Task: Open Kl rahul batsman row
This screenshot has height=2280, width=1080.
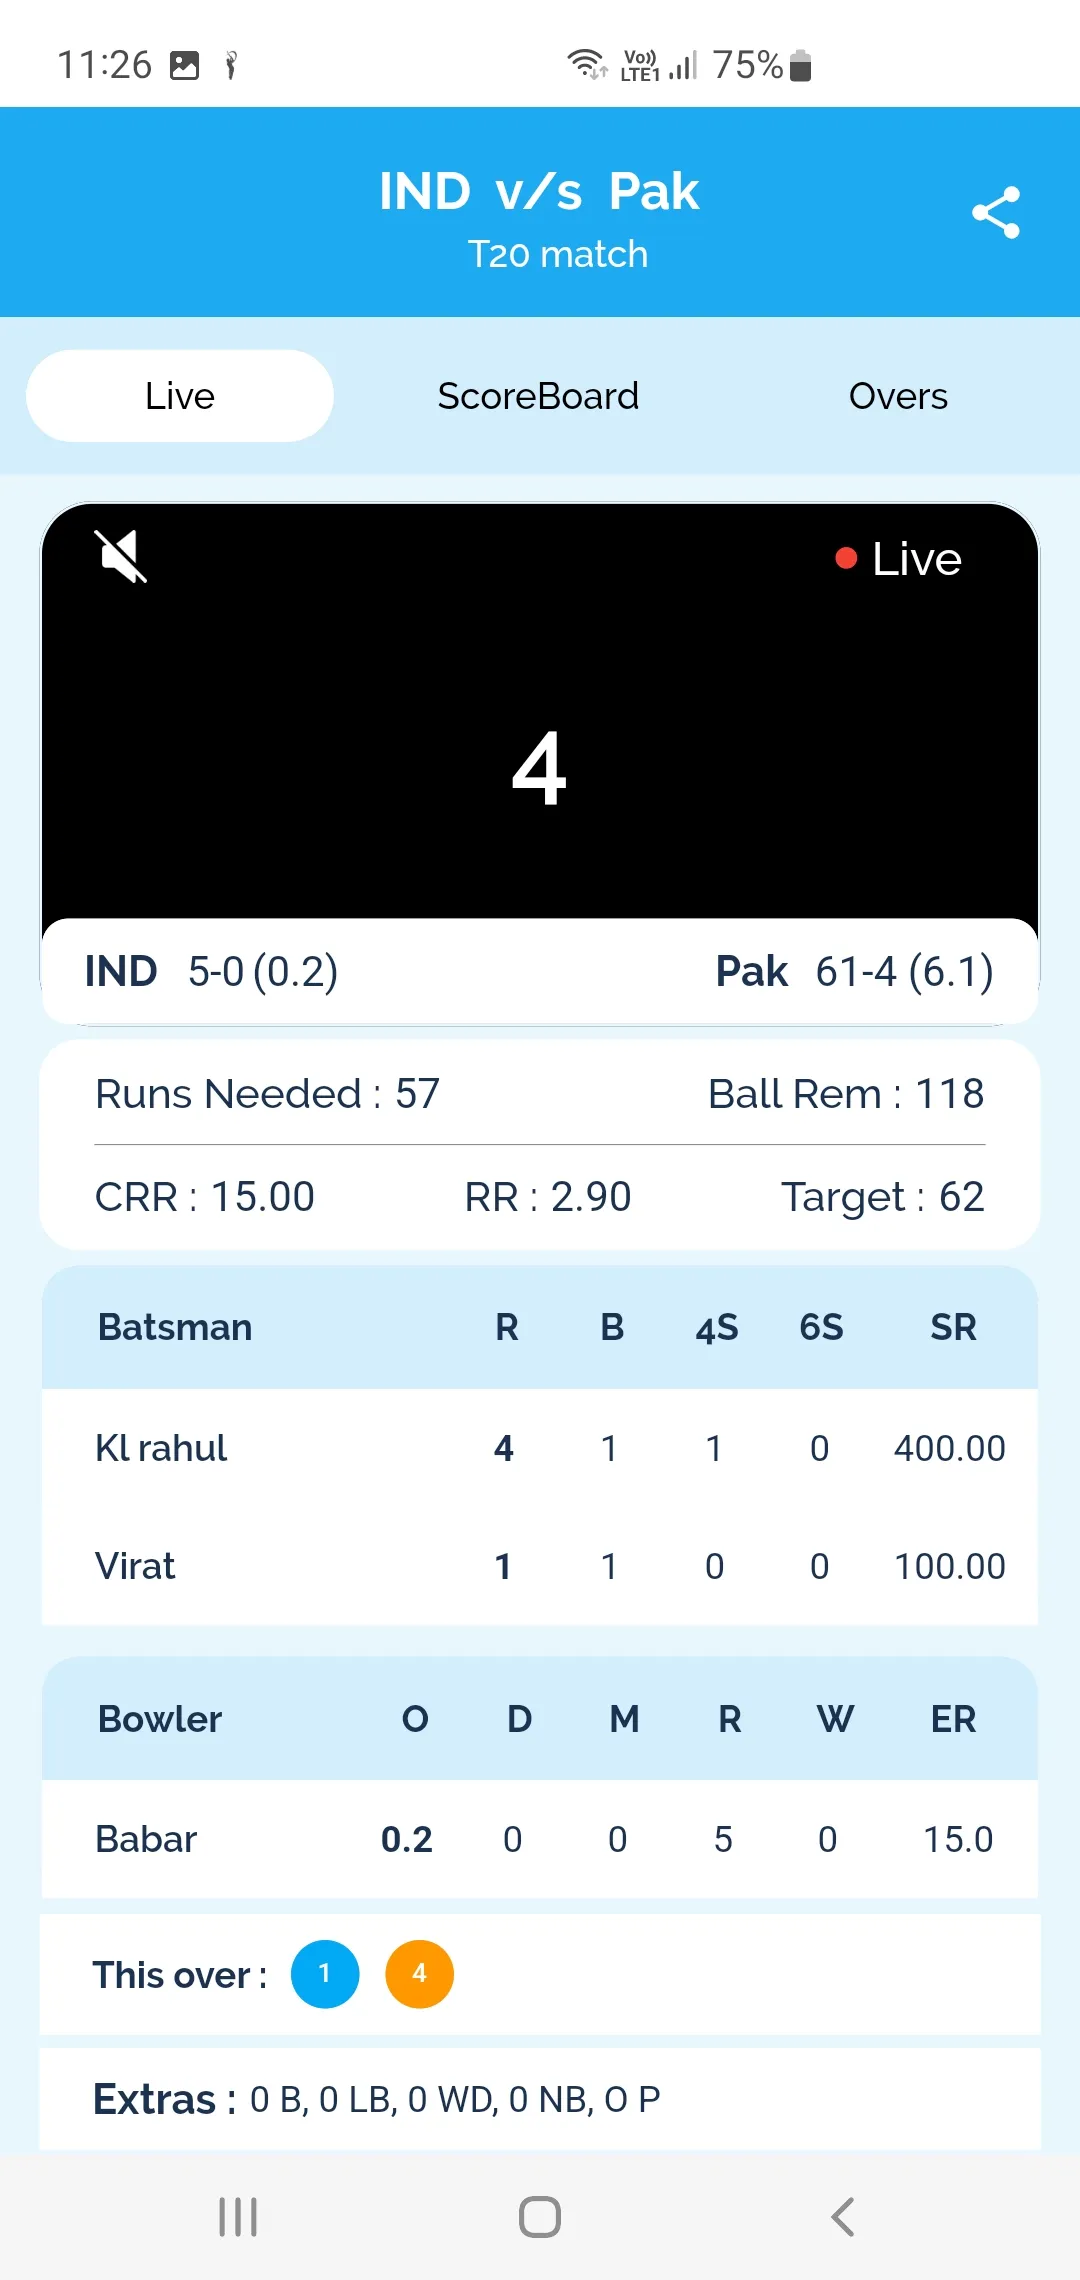Action: (x=540, y=1448)
